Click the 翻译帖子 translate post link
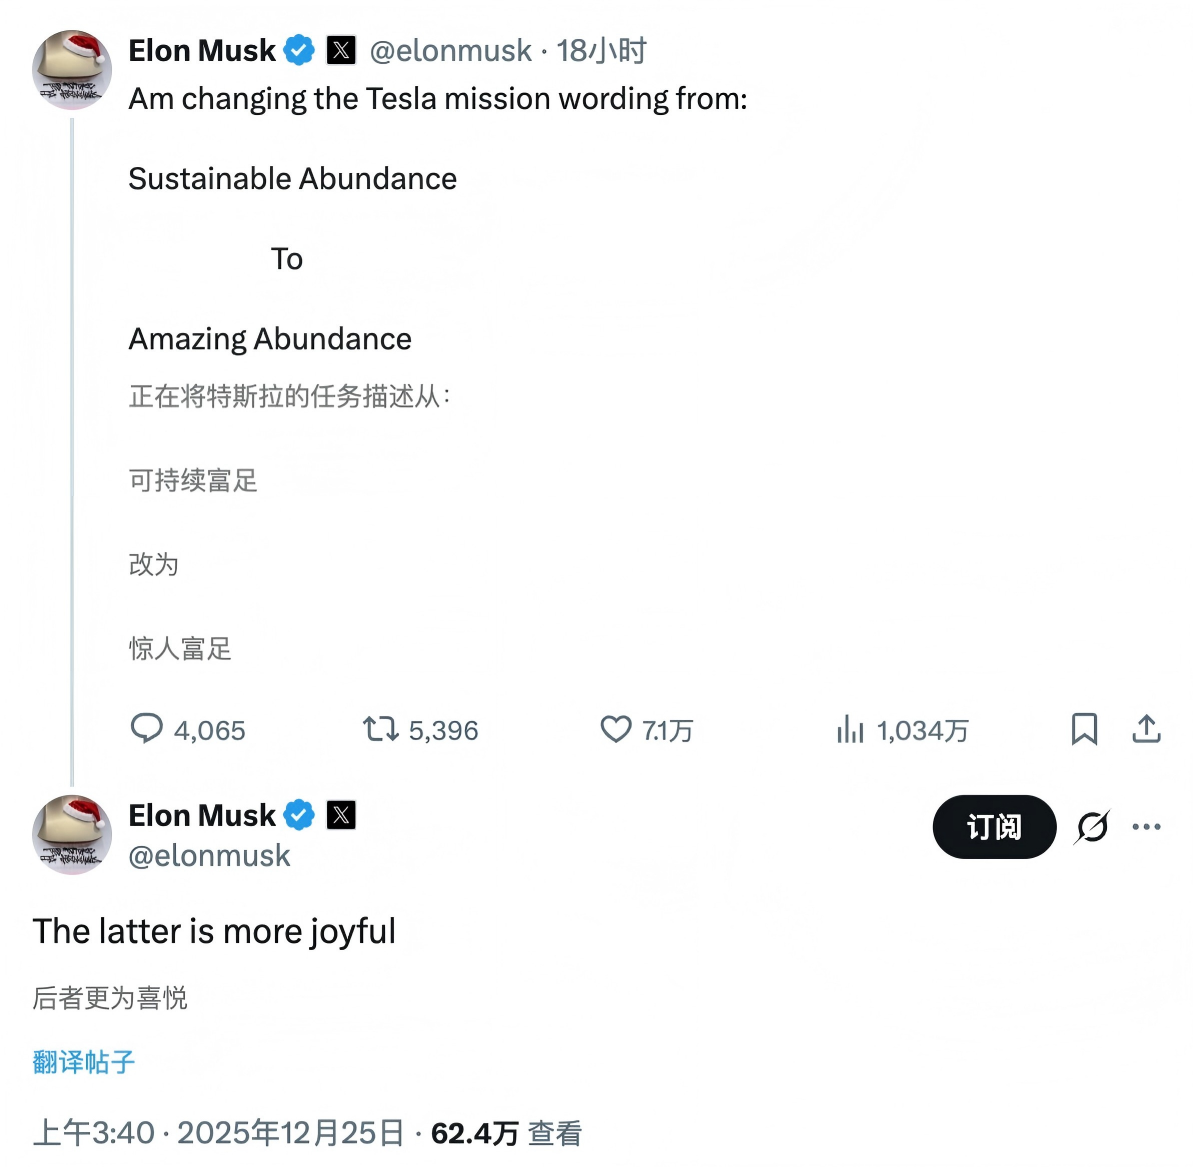Viewport: 1193px width, 1167px height. 84,1062
